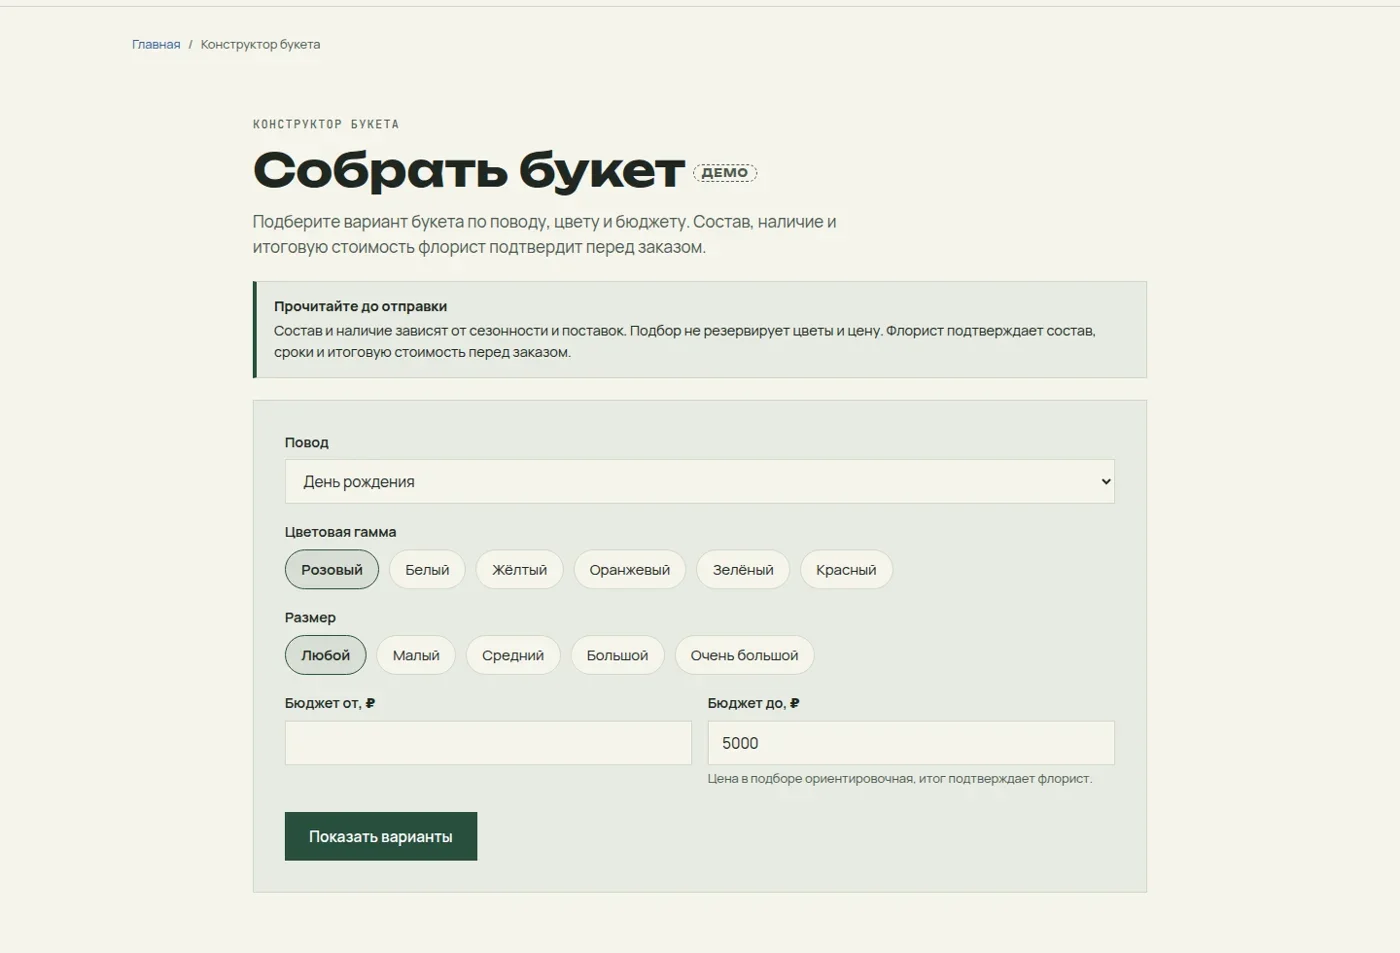Pick the Очень большой size
The width and height of the screenshot is (1400, 953).
744,655
